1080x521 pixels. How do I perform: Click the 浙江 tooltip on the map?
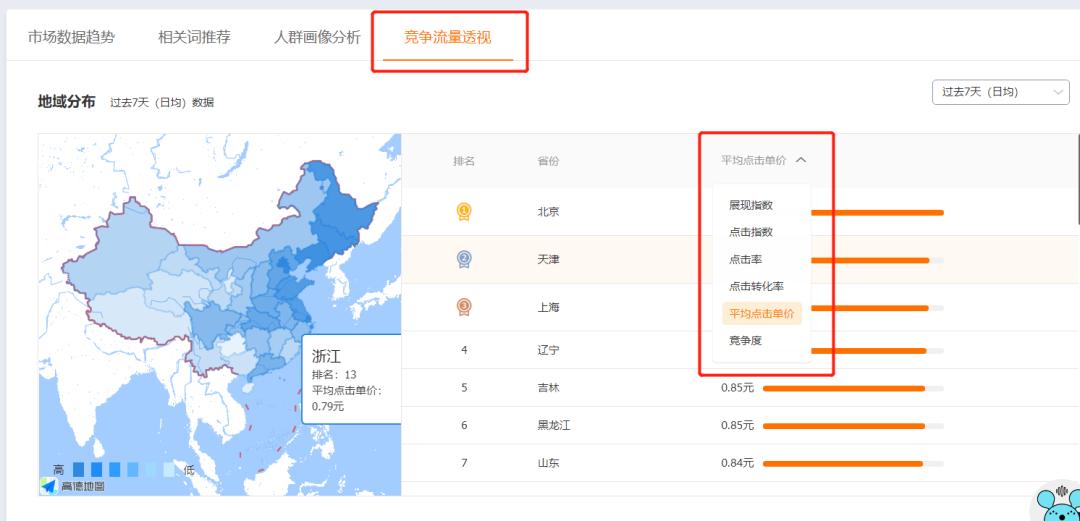tap(351, 379)
